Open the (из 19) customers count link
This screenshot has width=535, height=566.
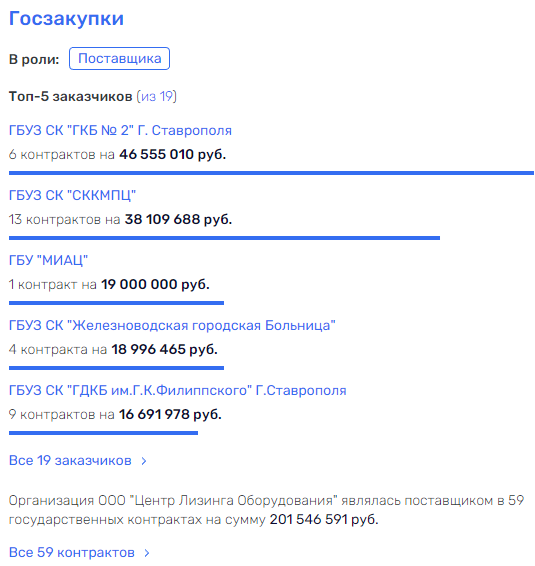click(157, 96)
